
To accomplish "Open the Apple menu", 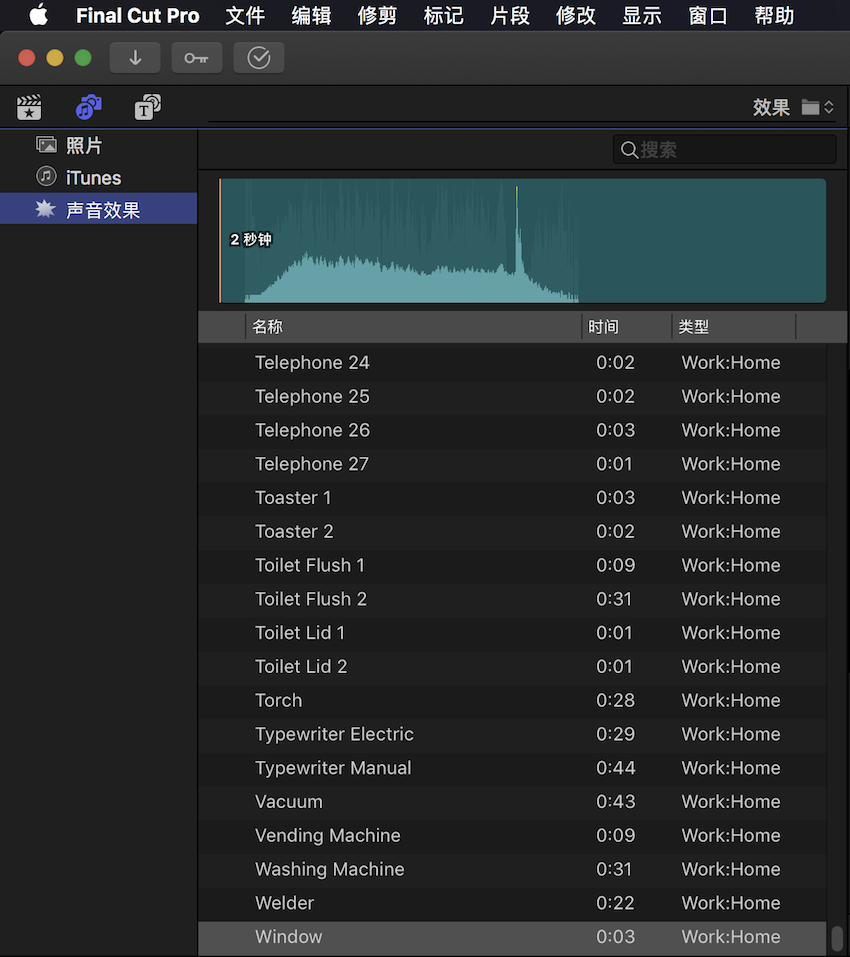I will click(x=38, y=15).
